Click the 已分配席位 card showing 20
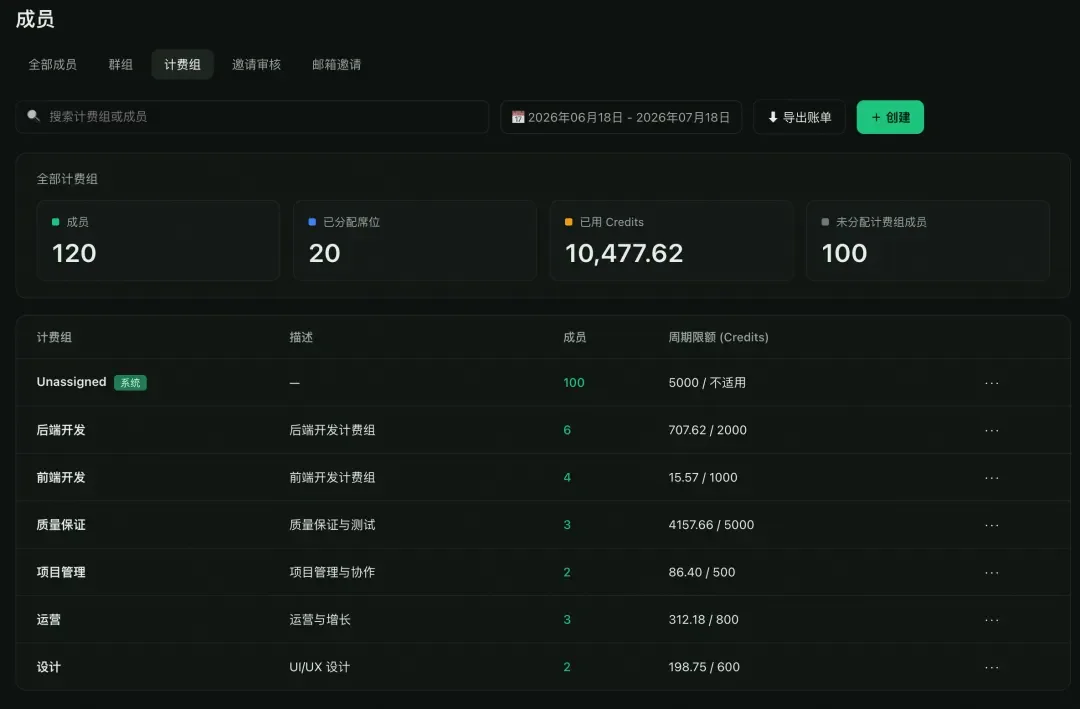1080x709 pixels. point(415,240)
